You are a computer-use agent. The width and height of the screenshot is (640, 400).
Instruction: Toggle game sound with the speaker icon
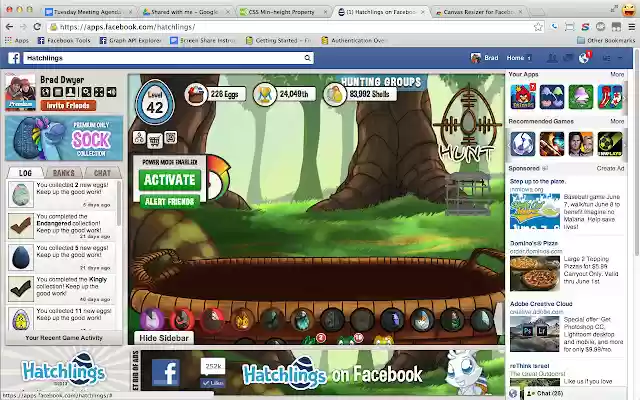click(x=111, y=92)
